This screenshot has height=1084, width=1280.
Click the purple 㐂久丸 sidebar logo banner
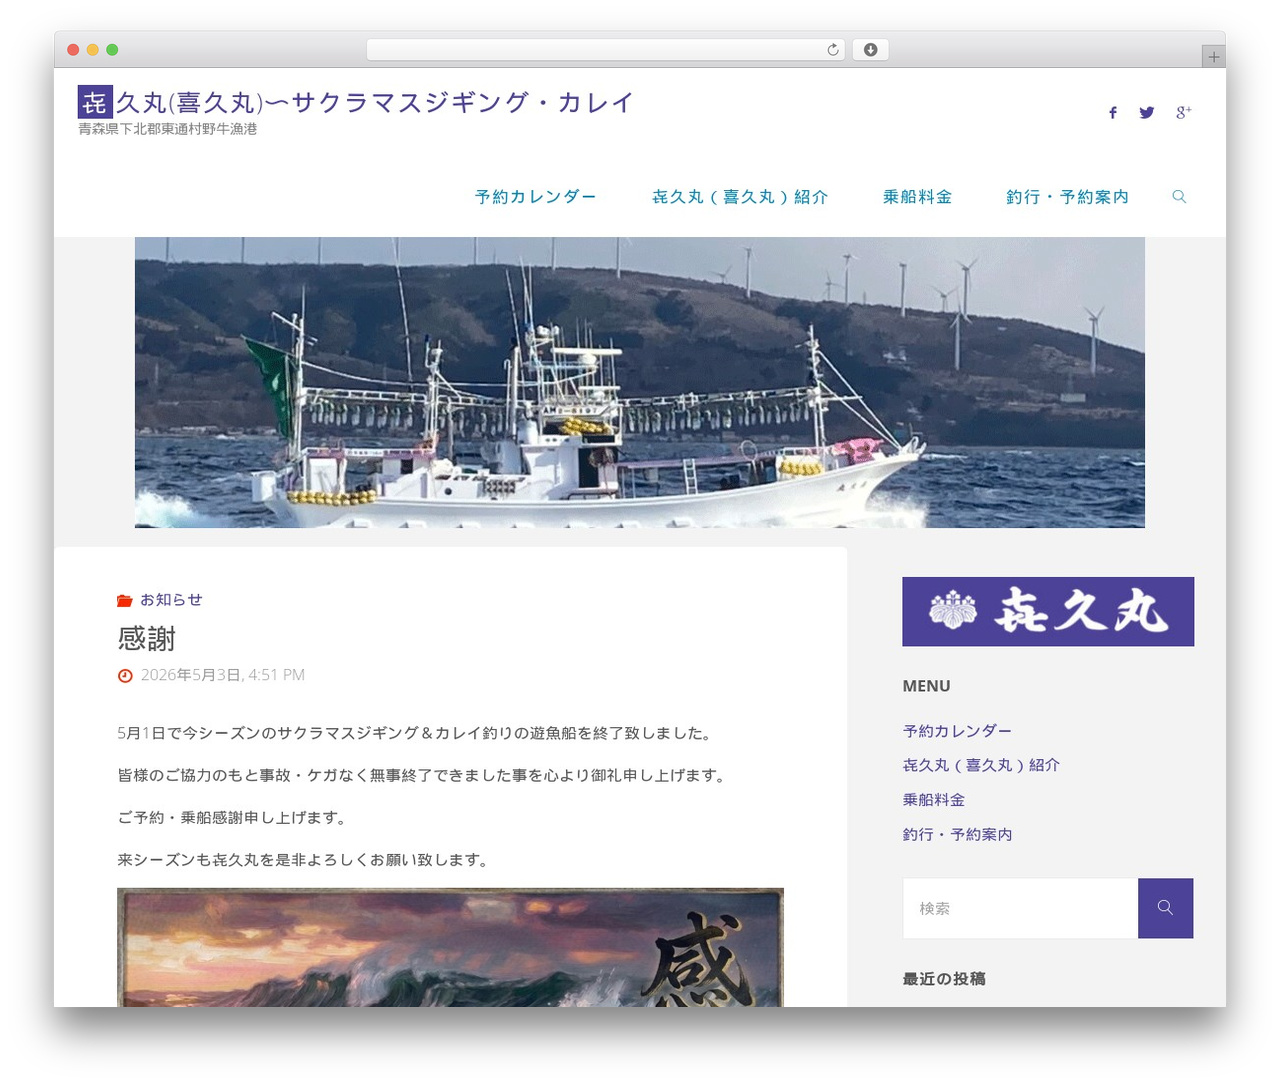pos(1048,611)
